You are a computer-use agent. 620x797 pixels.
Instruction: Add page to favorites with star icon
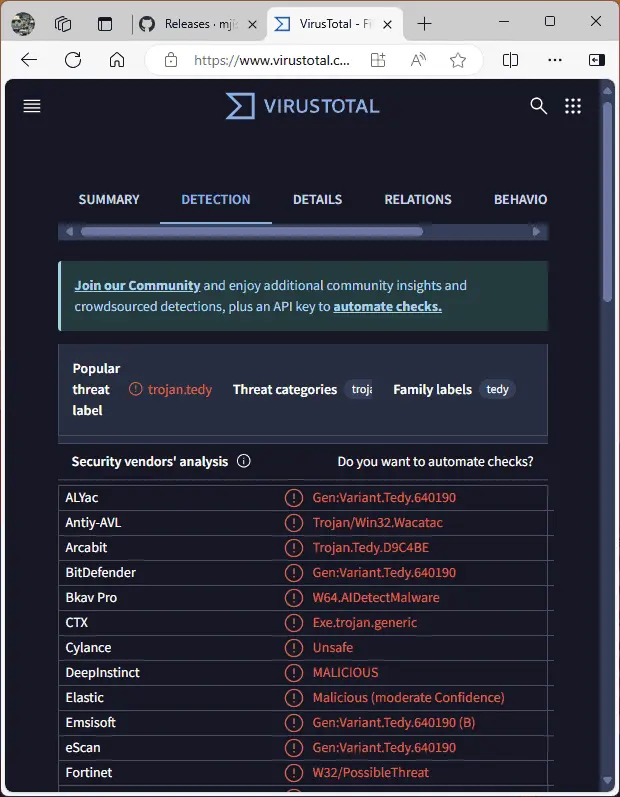tap(458, 60)
